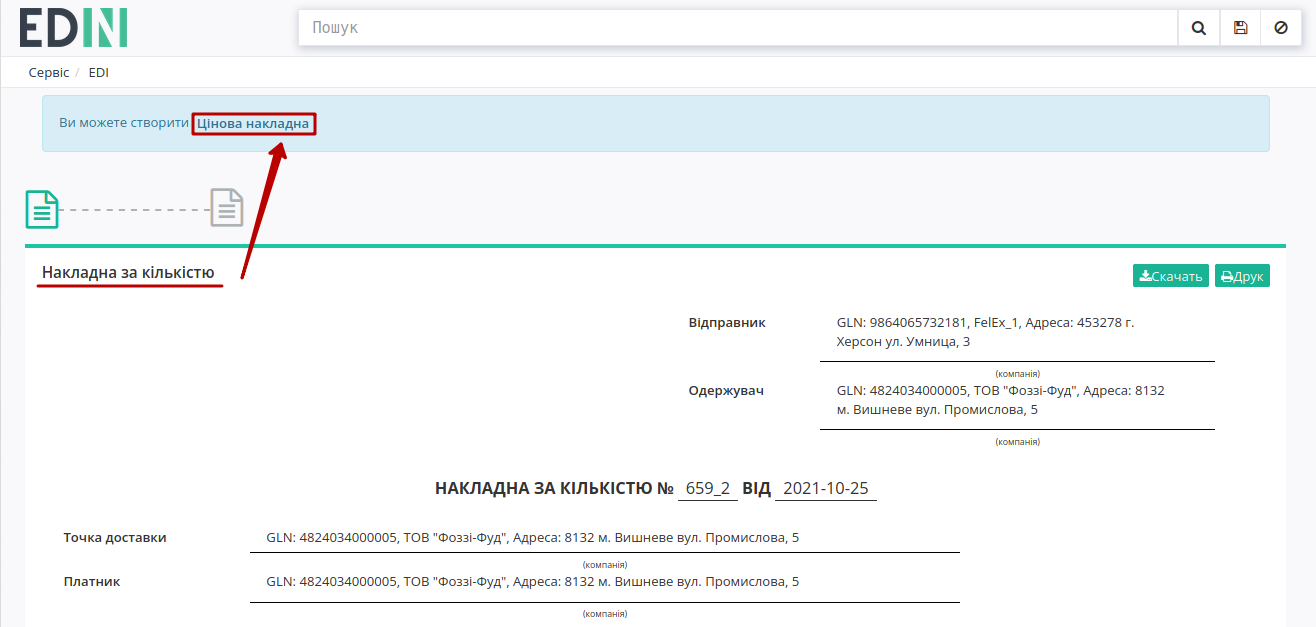This screenshot has width=1316, height=627.
Task: Open the EDI breadcrumb
Action: [98, 73]
